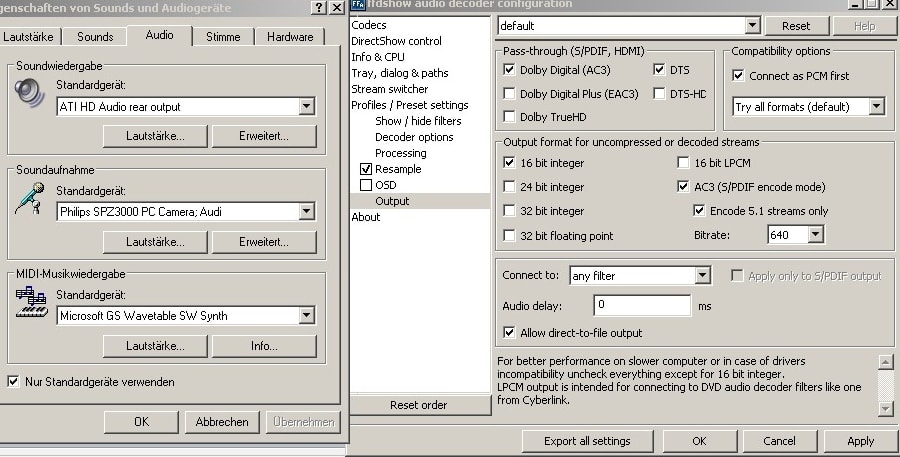Viewport: 900px width, 457px height.
Task: Click the MIDI keyboard icon
Action: (x=31, y=302)
